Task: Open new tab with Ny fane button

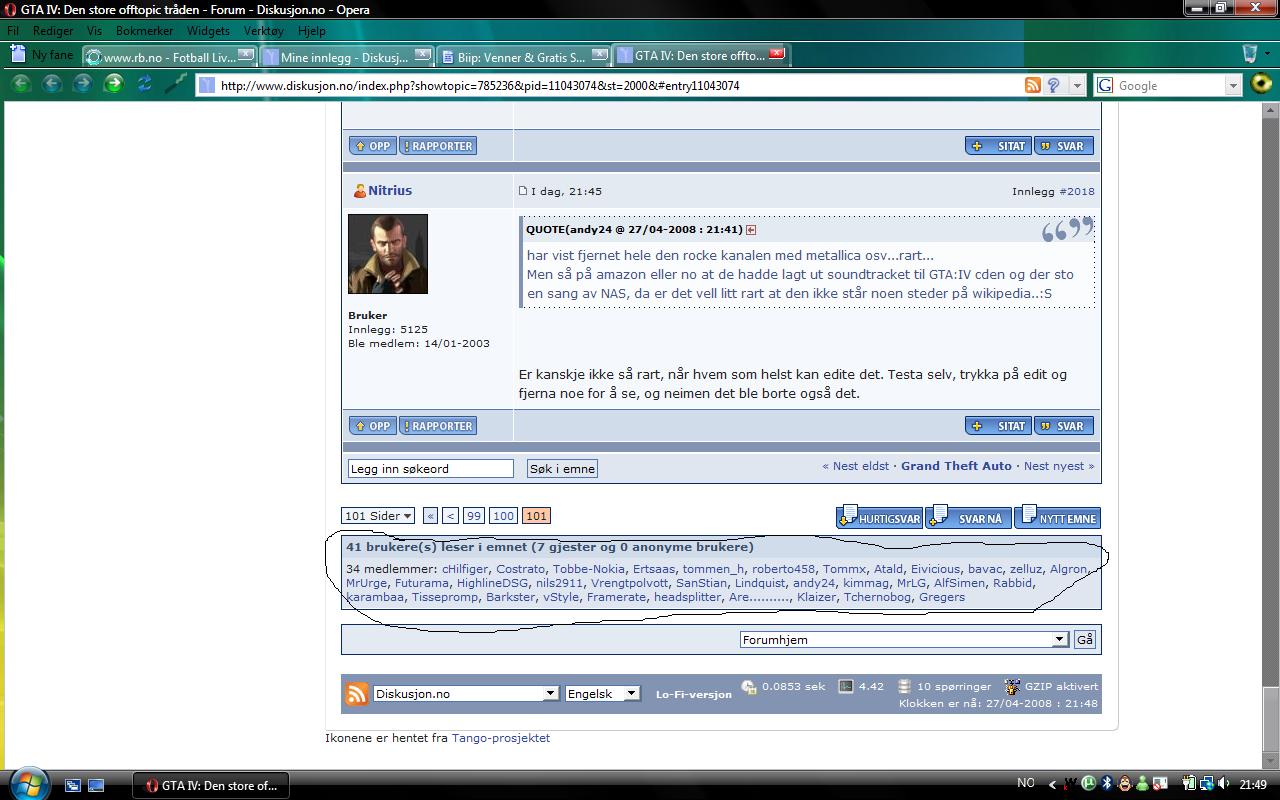Action: pos(42,55)
